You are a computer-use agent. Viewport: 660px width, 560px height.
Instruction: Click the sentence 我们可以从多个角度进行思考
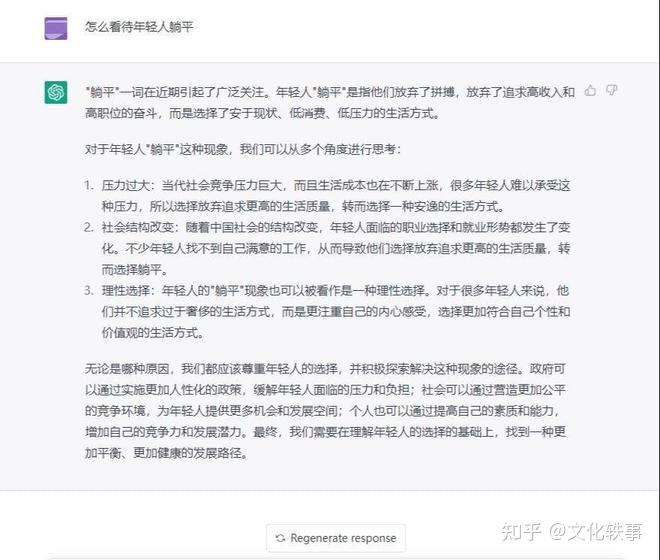(x=320, y=149)
